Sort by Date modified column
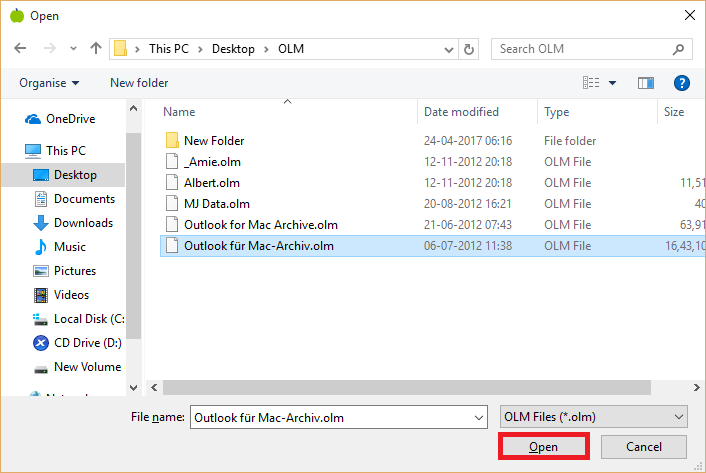Screen dimensions: 706x473 461,112
